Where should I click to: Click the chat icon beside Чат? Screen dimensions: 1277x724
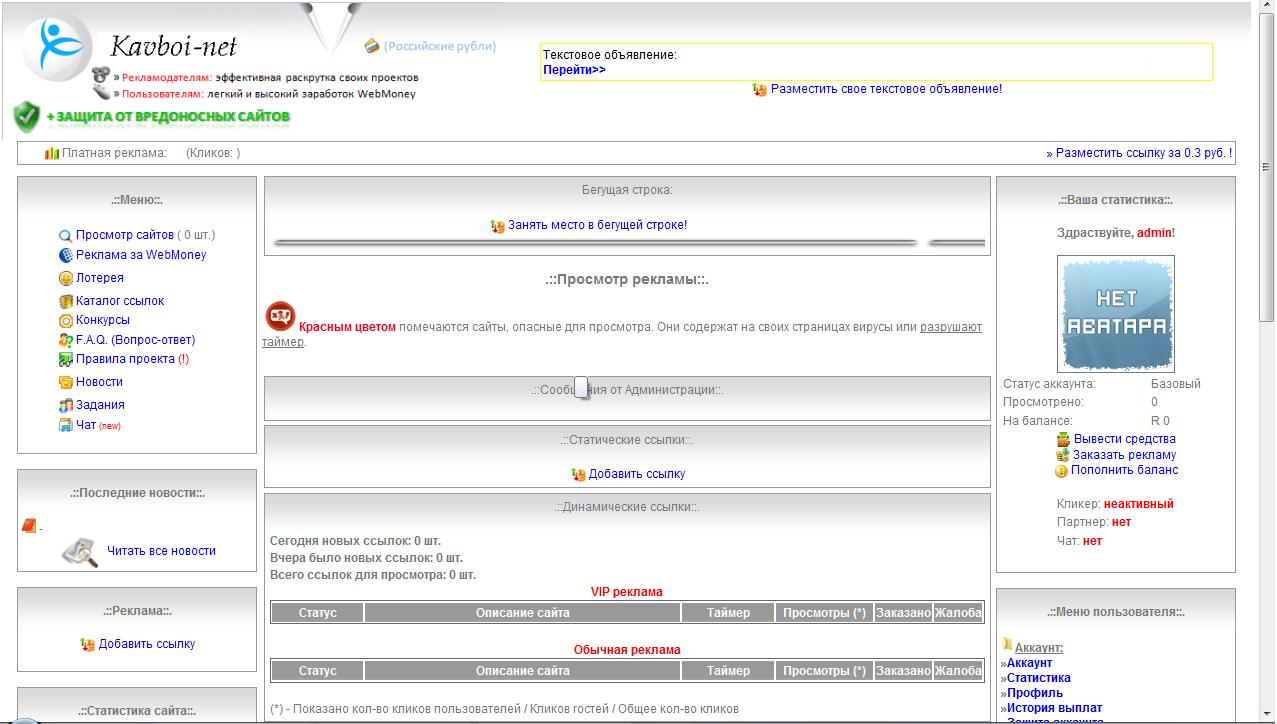(66, 425)
